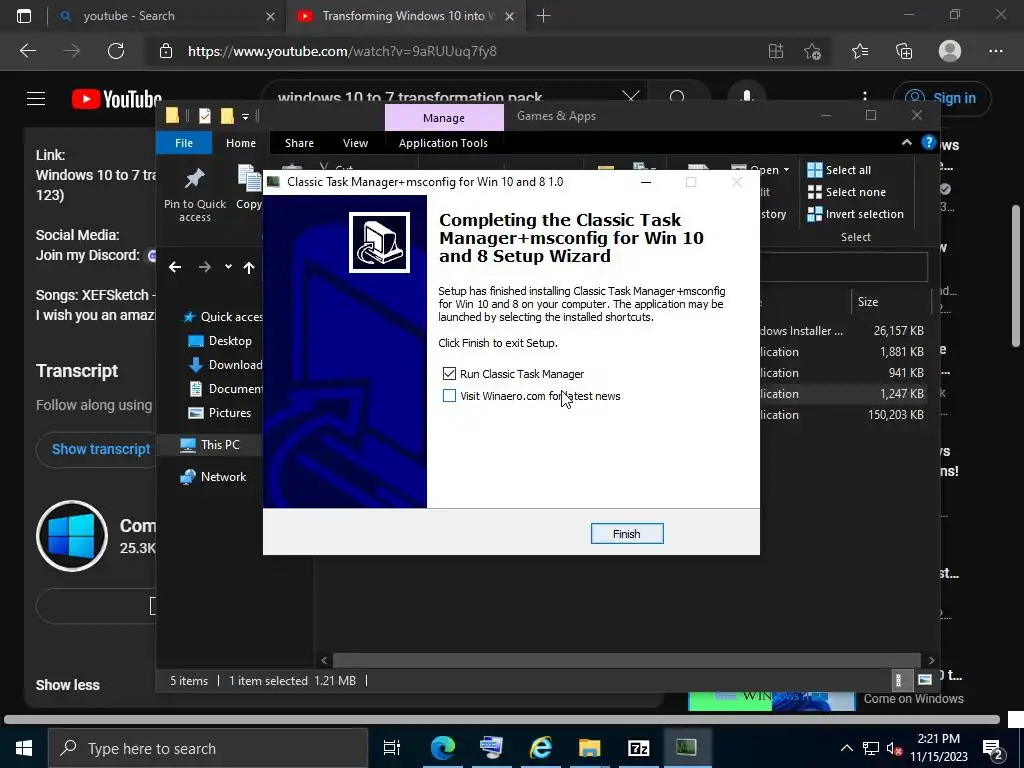1024x768 pixels.
Task: Open Internet Explorer from taskbar
Action: [541, 748]
